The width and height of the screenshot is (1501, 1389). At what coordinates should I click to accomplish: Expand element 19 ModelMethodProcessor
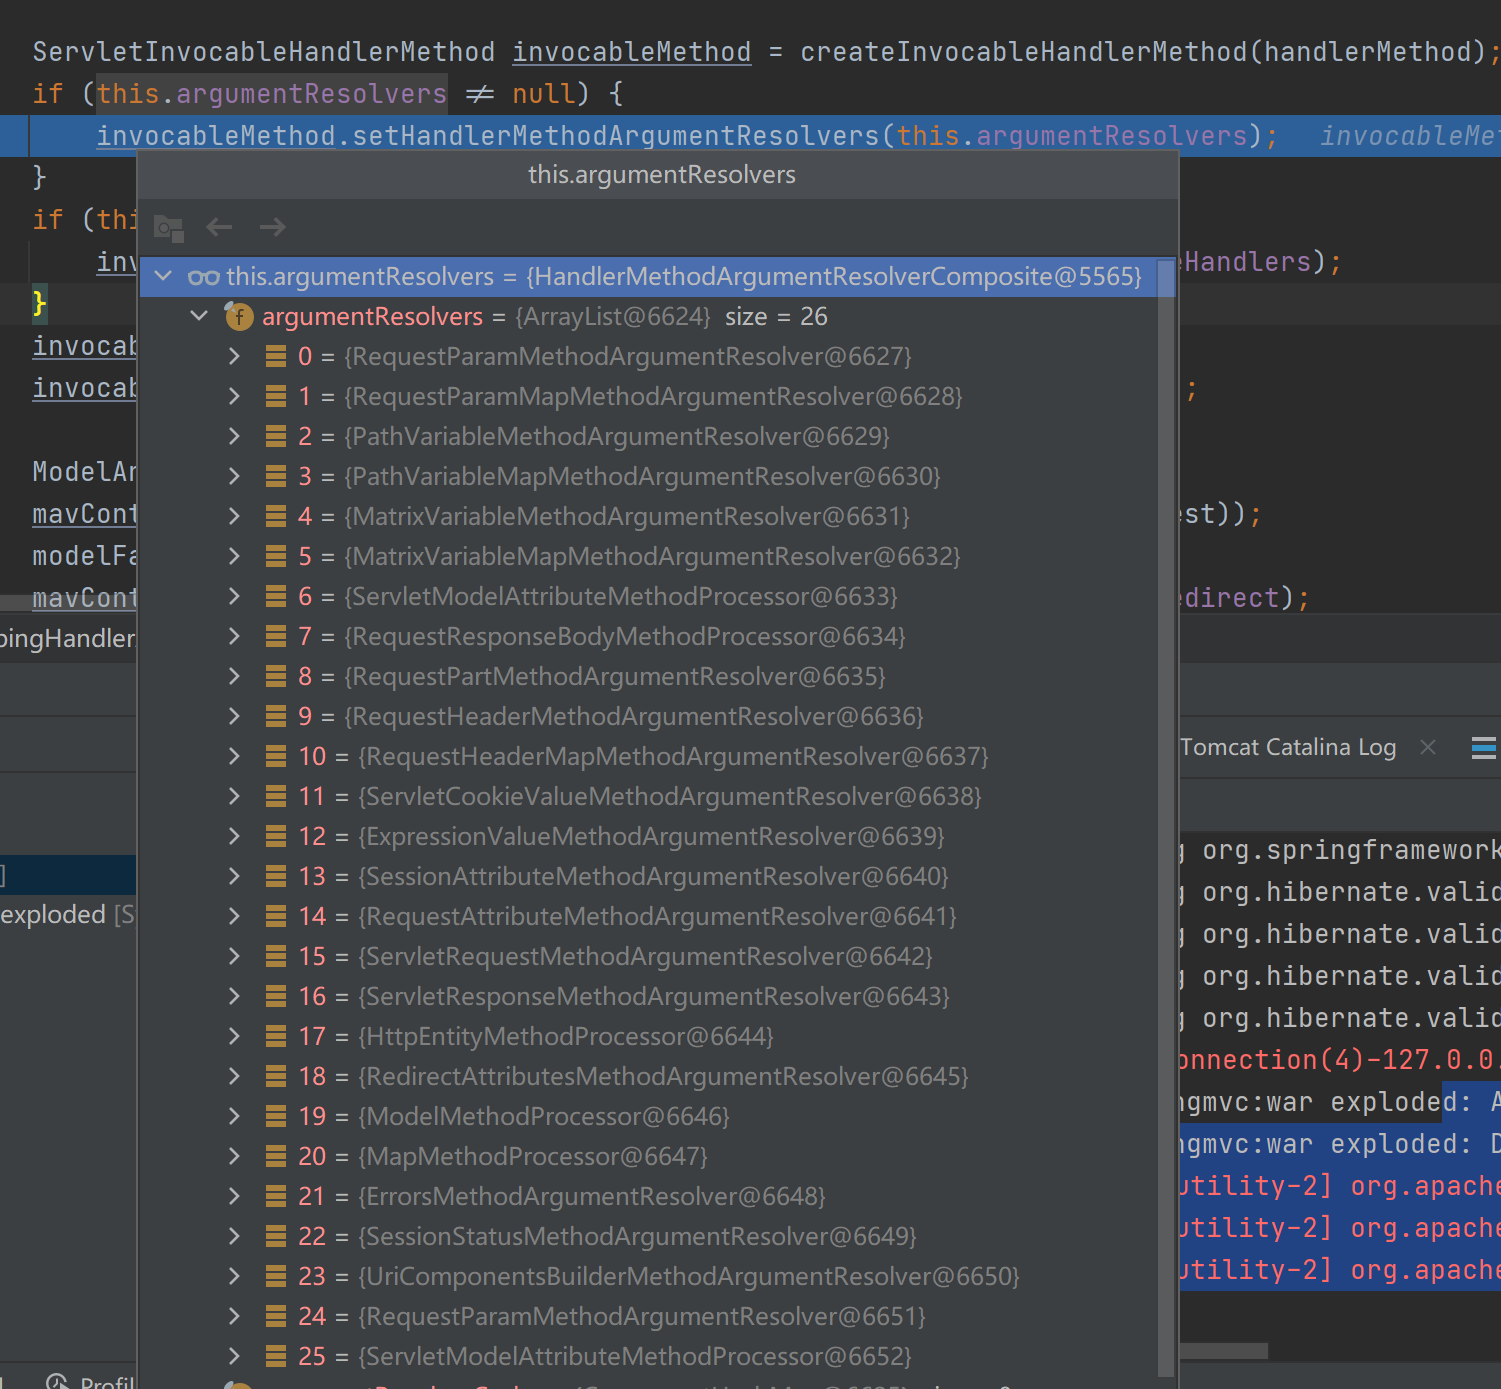[234, 1116]
